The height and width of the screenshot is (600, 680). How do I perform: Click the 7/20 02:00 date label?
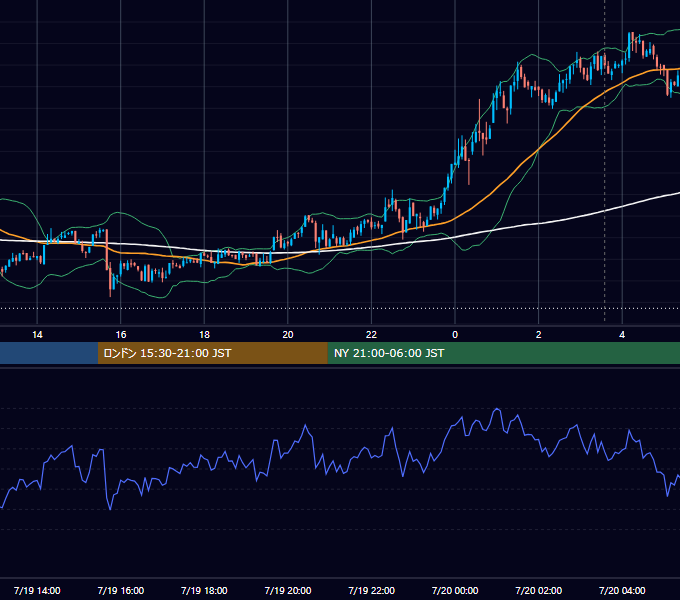pyautogui.click(x=539, y=590)
